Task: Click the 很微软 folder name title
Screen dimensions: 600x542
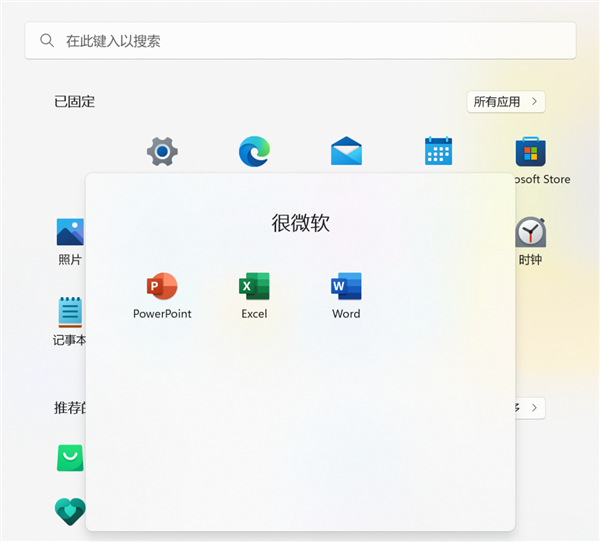Action: [x=300, y=223]
